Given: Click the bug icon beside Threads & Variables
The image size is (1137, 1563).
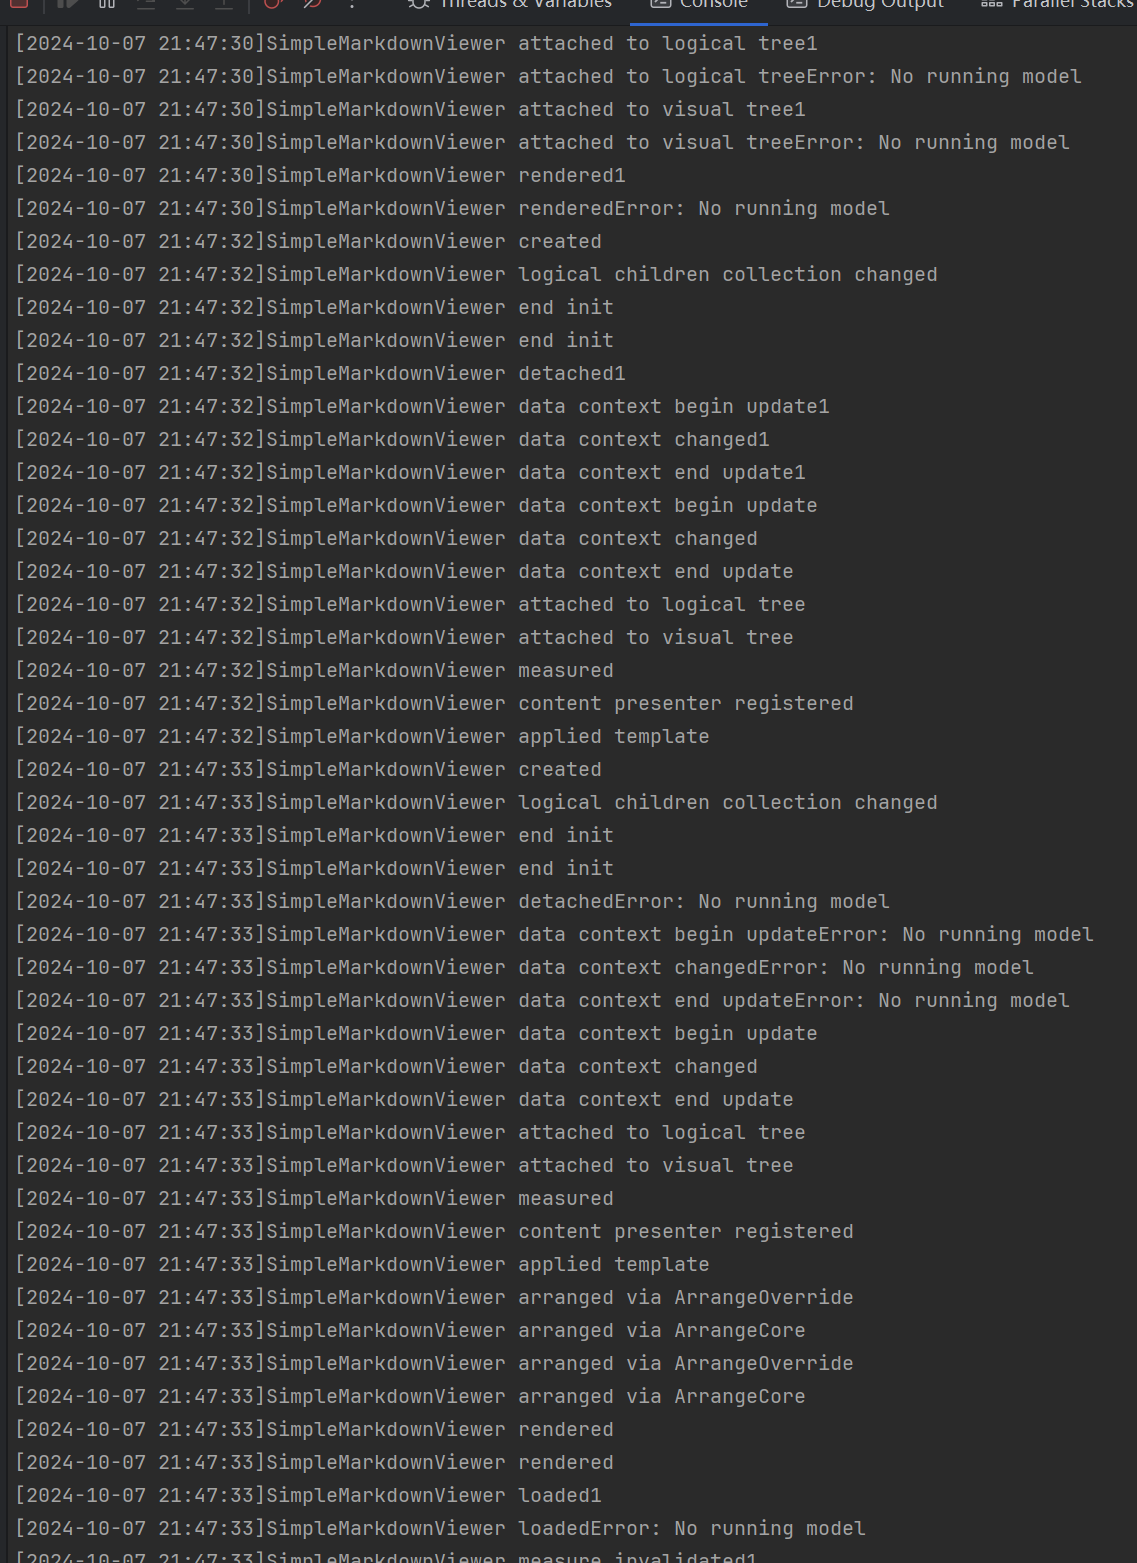Looking at the screenshot, I should [x=419, y=3].
